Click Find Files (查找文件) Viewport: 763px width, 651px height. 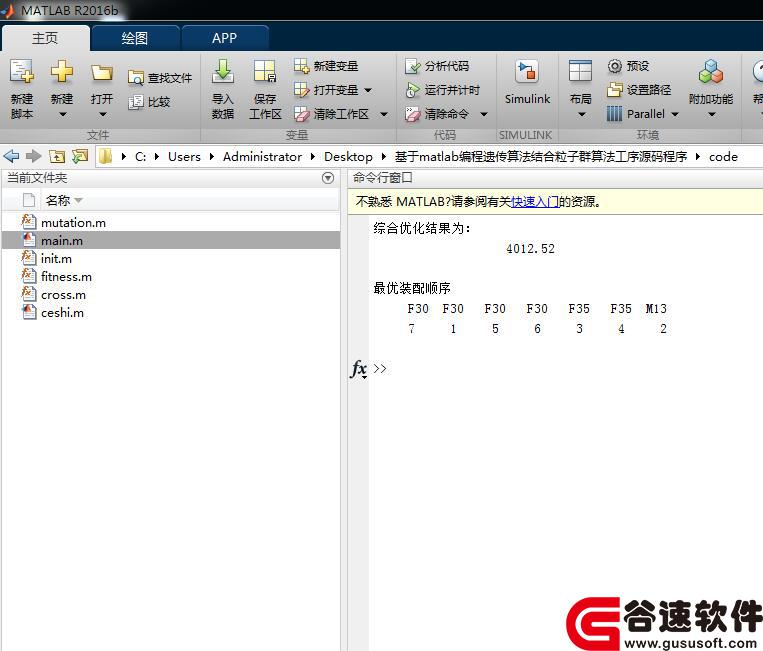(x=160, y=78)
